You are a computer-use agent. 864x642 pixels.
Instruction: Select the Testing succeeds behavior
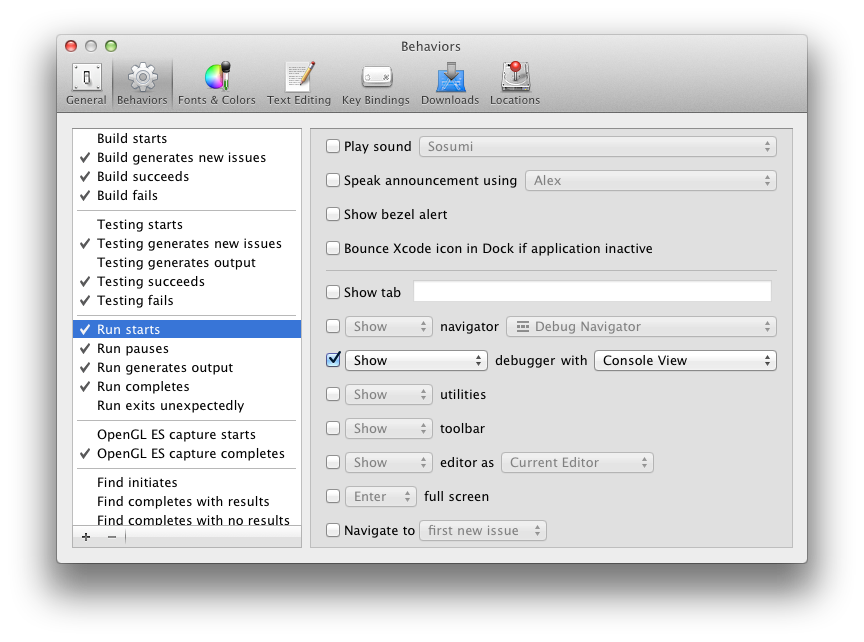click(187, 282)
